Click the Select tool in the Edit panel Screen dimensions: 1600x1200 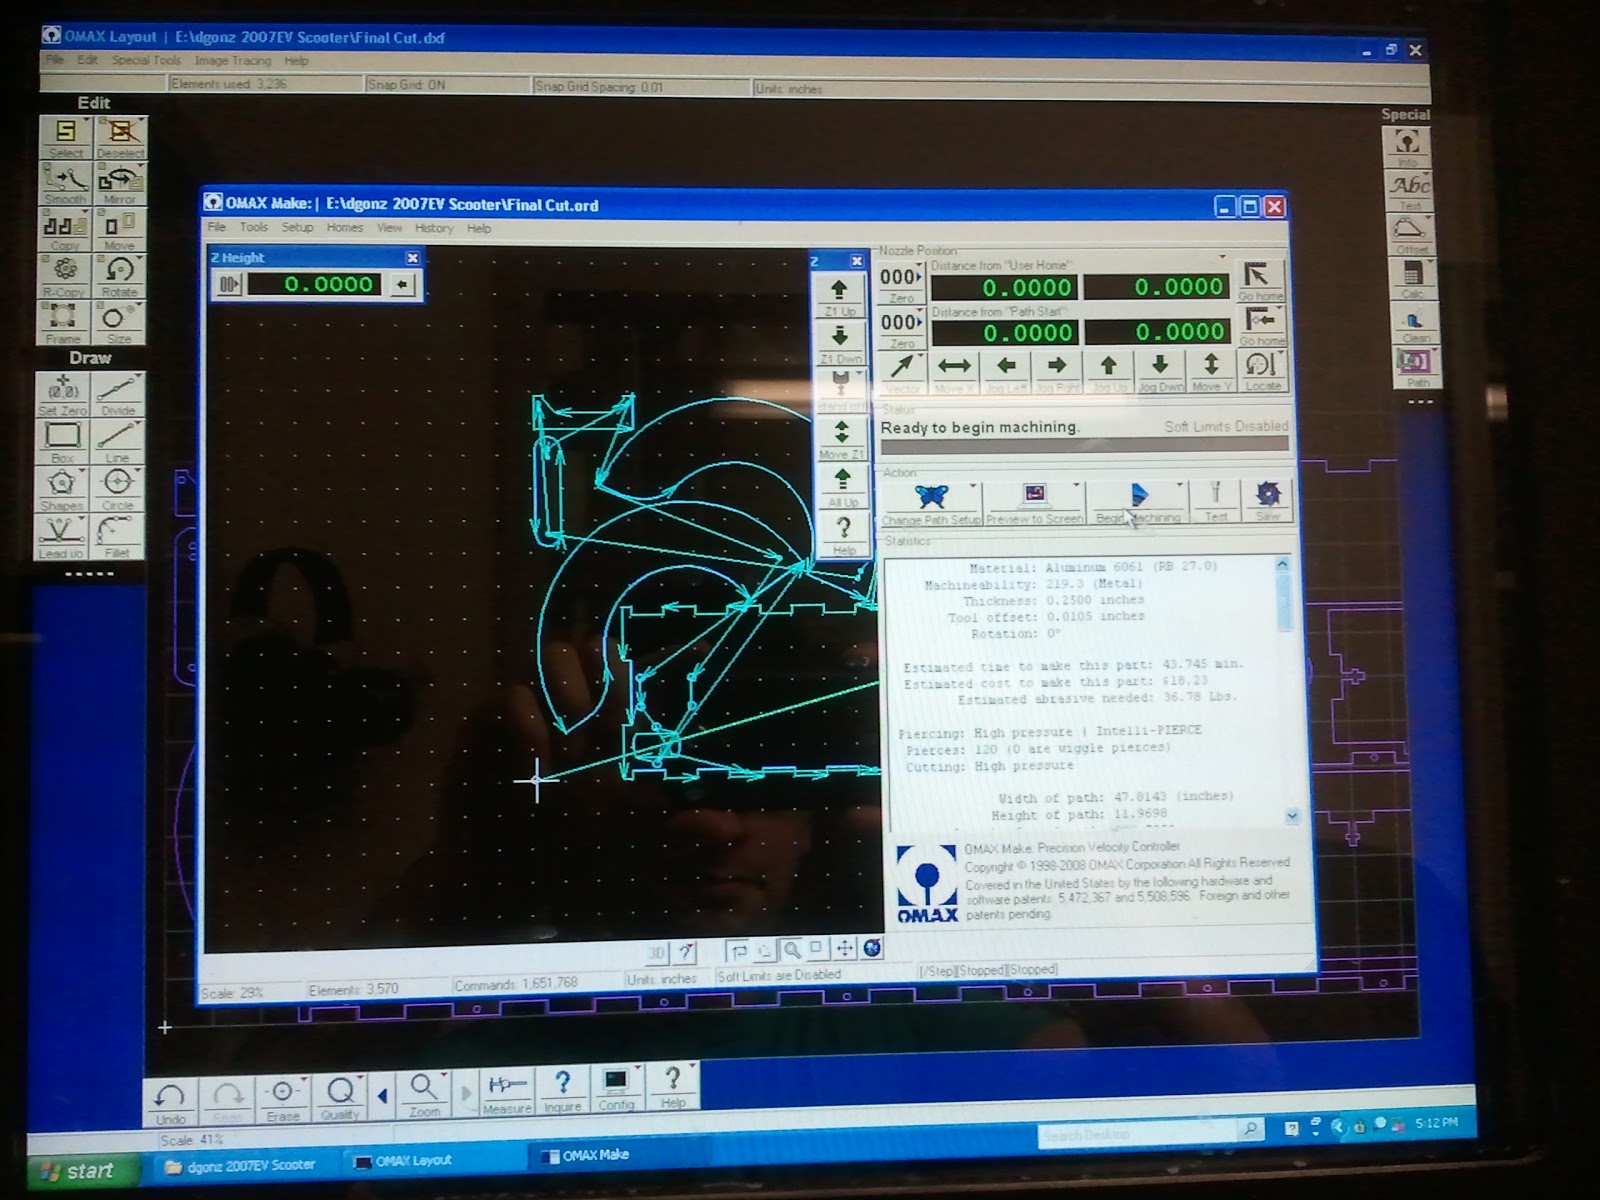click(66, 137)
